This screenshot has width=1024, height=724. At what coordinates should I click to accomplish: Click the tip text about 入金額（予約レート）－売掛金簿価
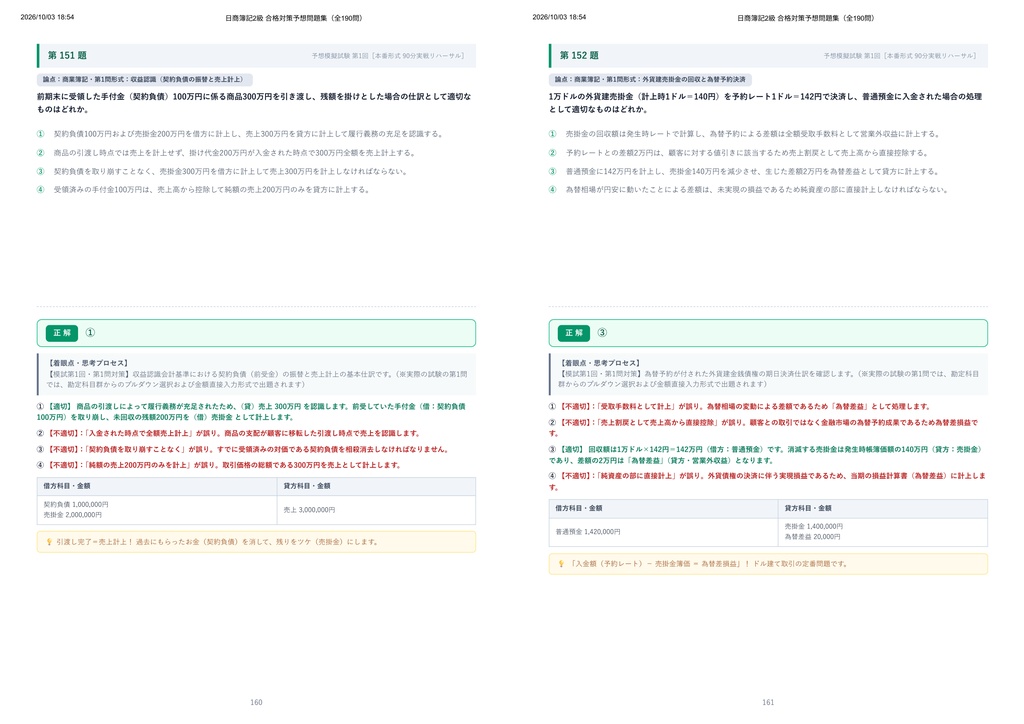[708, 564]
